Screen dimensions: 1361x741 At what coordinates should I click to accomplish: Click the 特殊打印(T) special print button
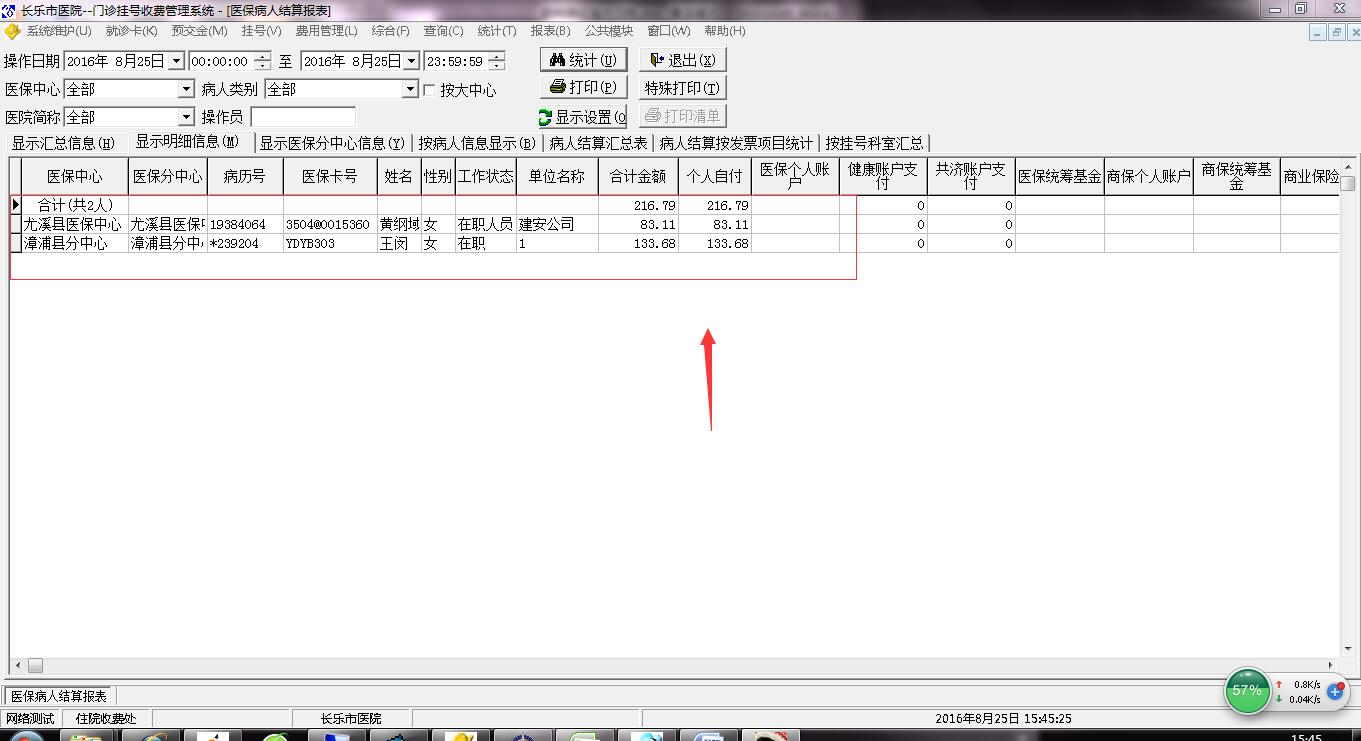pyautogui.click(x=682, y=87)
